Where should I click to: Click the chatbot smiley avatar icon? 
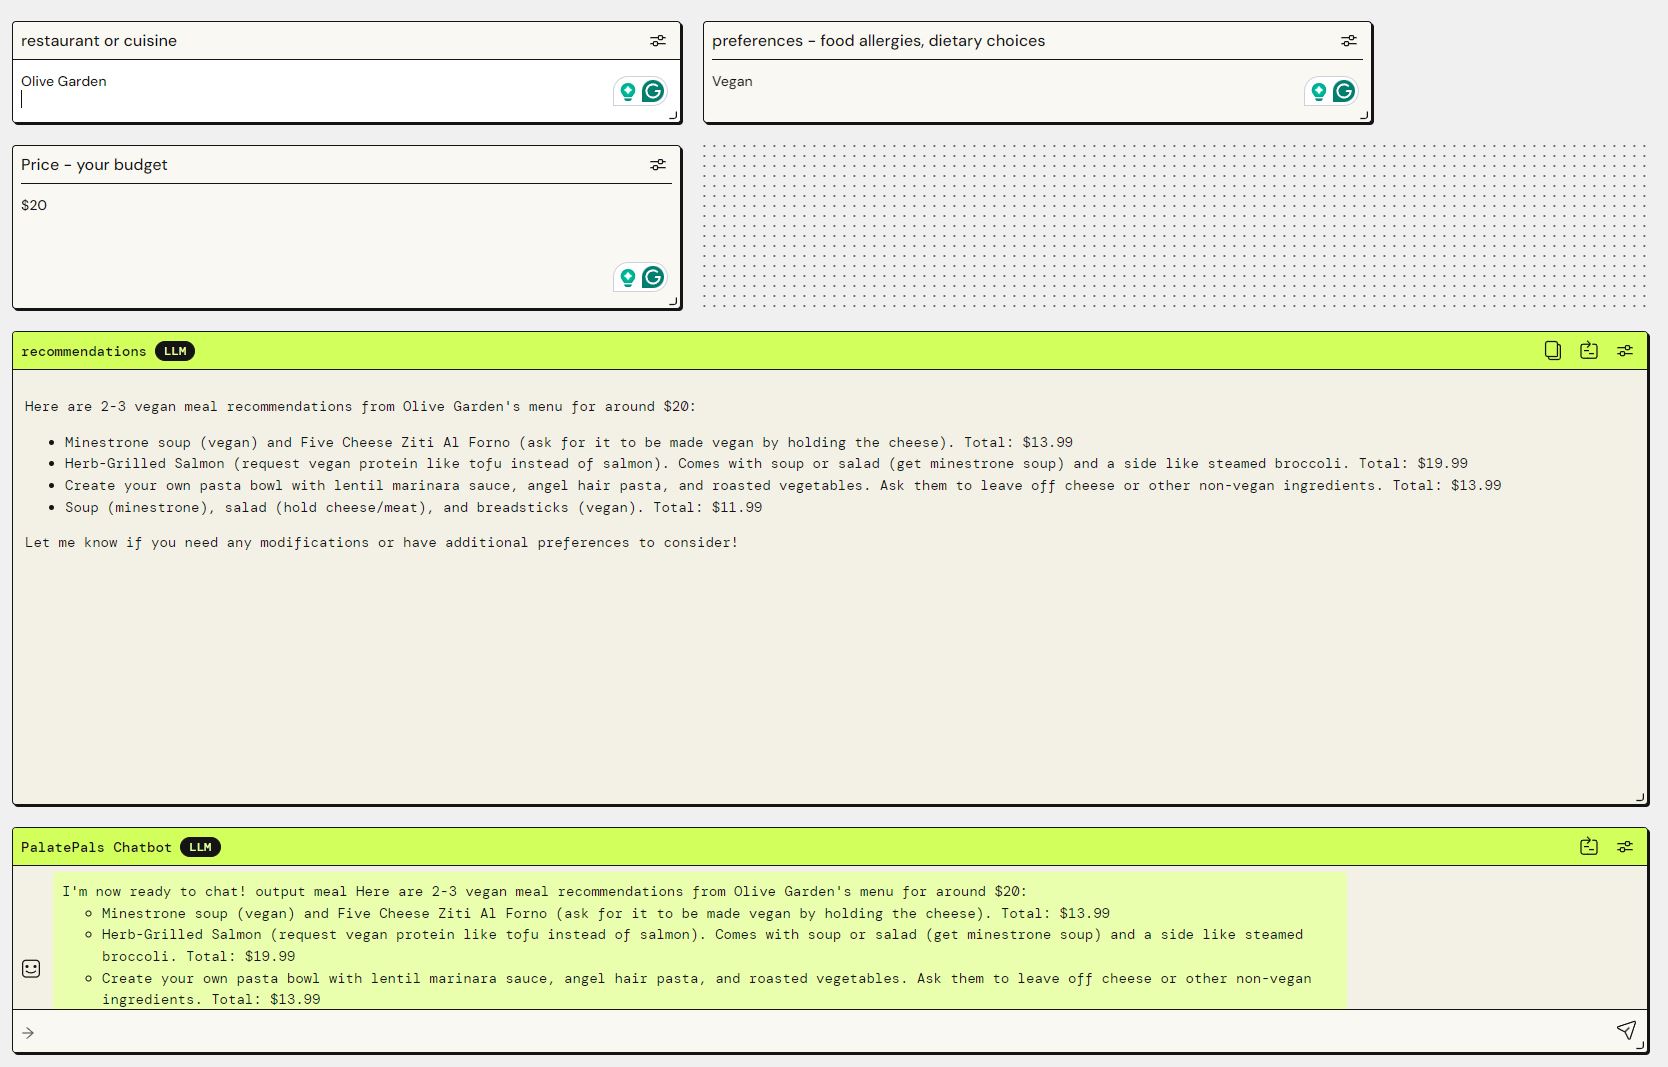pyautogui.click(x=31, y=968)
